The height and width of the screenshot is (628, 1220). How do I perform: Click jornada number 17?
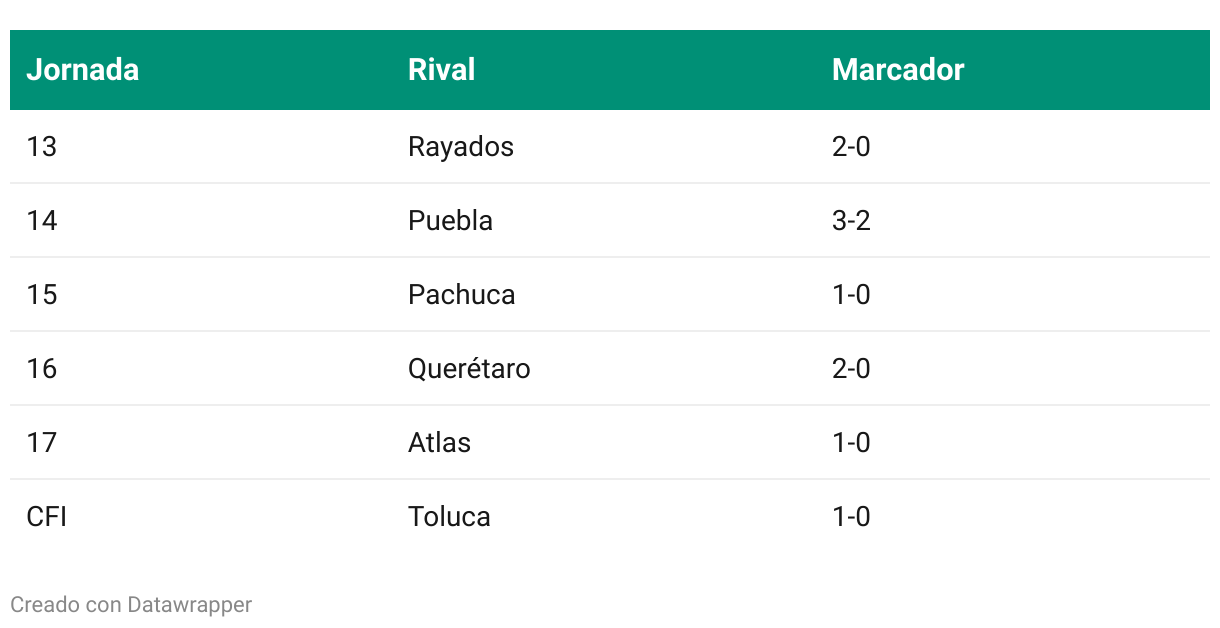point(41,443)
